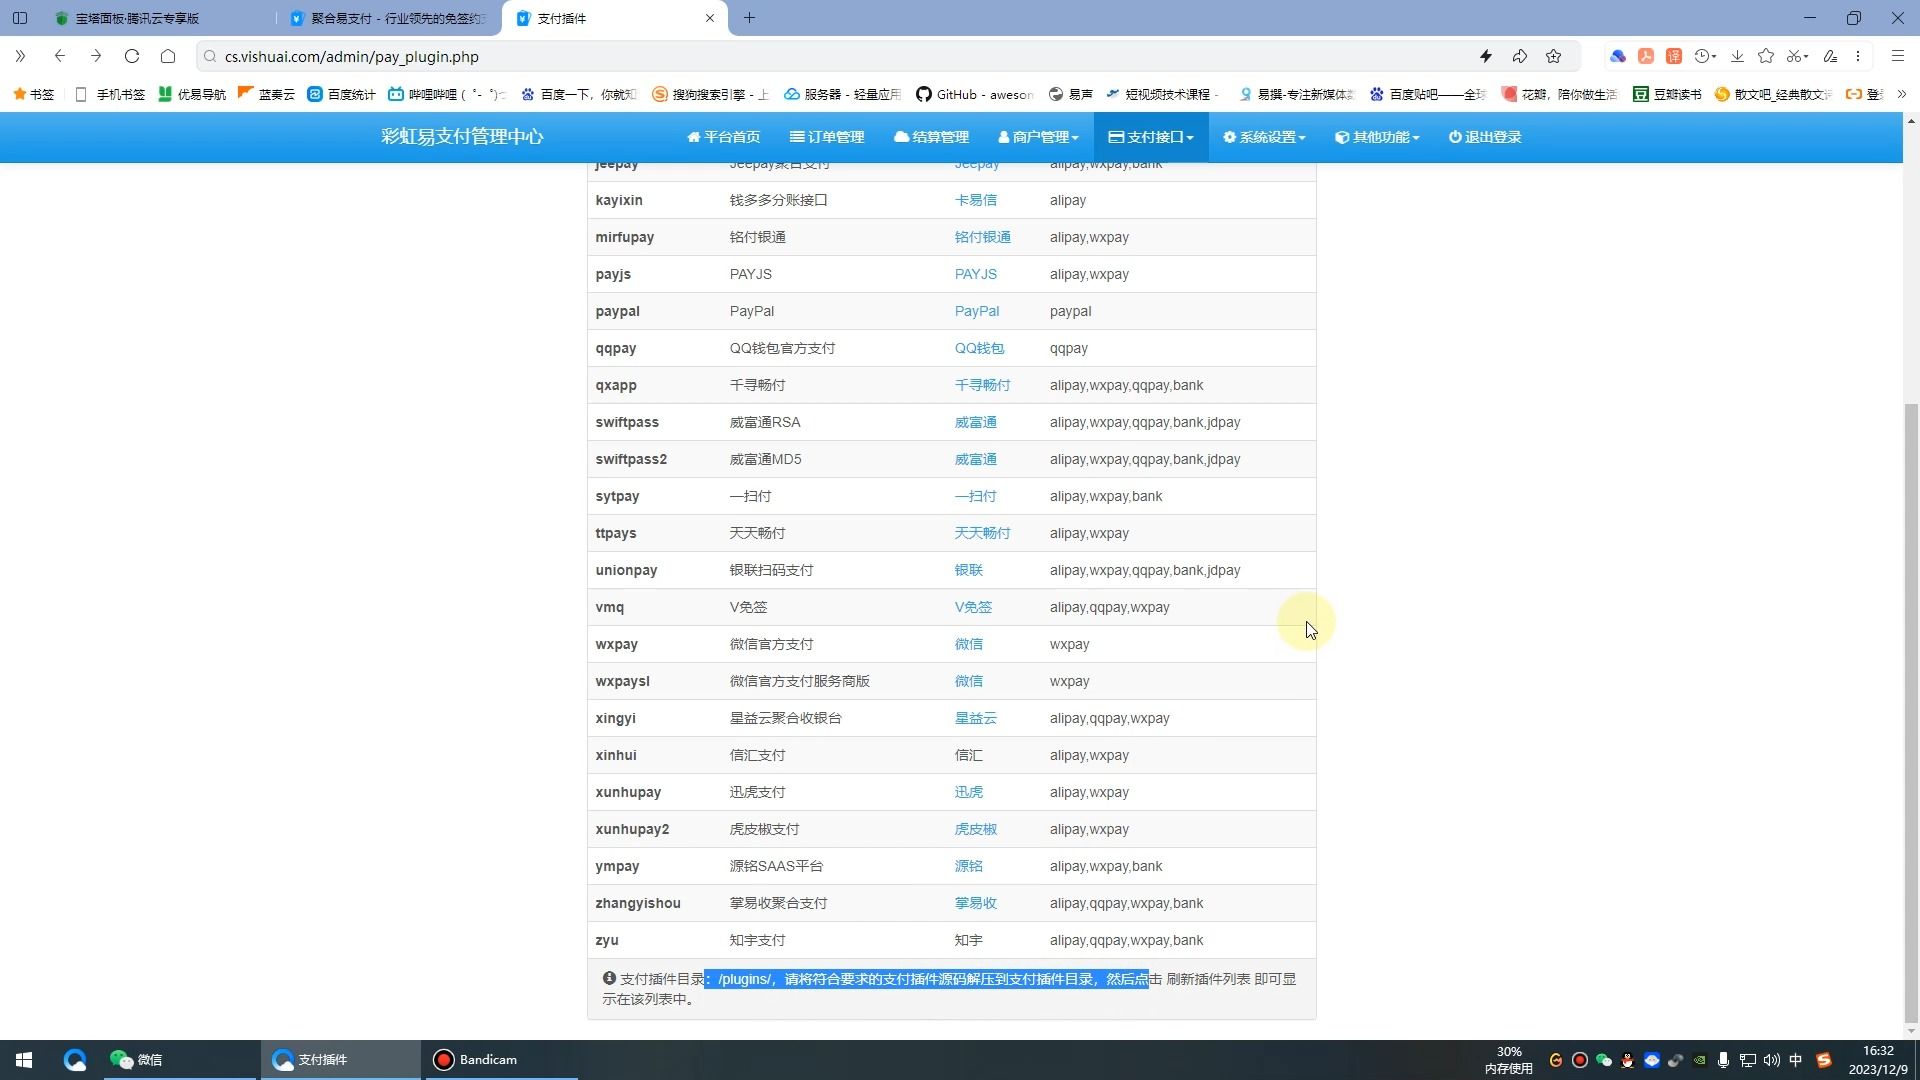Image resolution: width=1920 pixels, height=1080 pixels.
Task: Open the 微信 link in wxpaysl row
Action: coord(968,681)
